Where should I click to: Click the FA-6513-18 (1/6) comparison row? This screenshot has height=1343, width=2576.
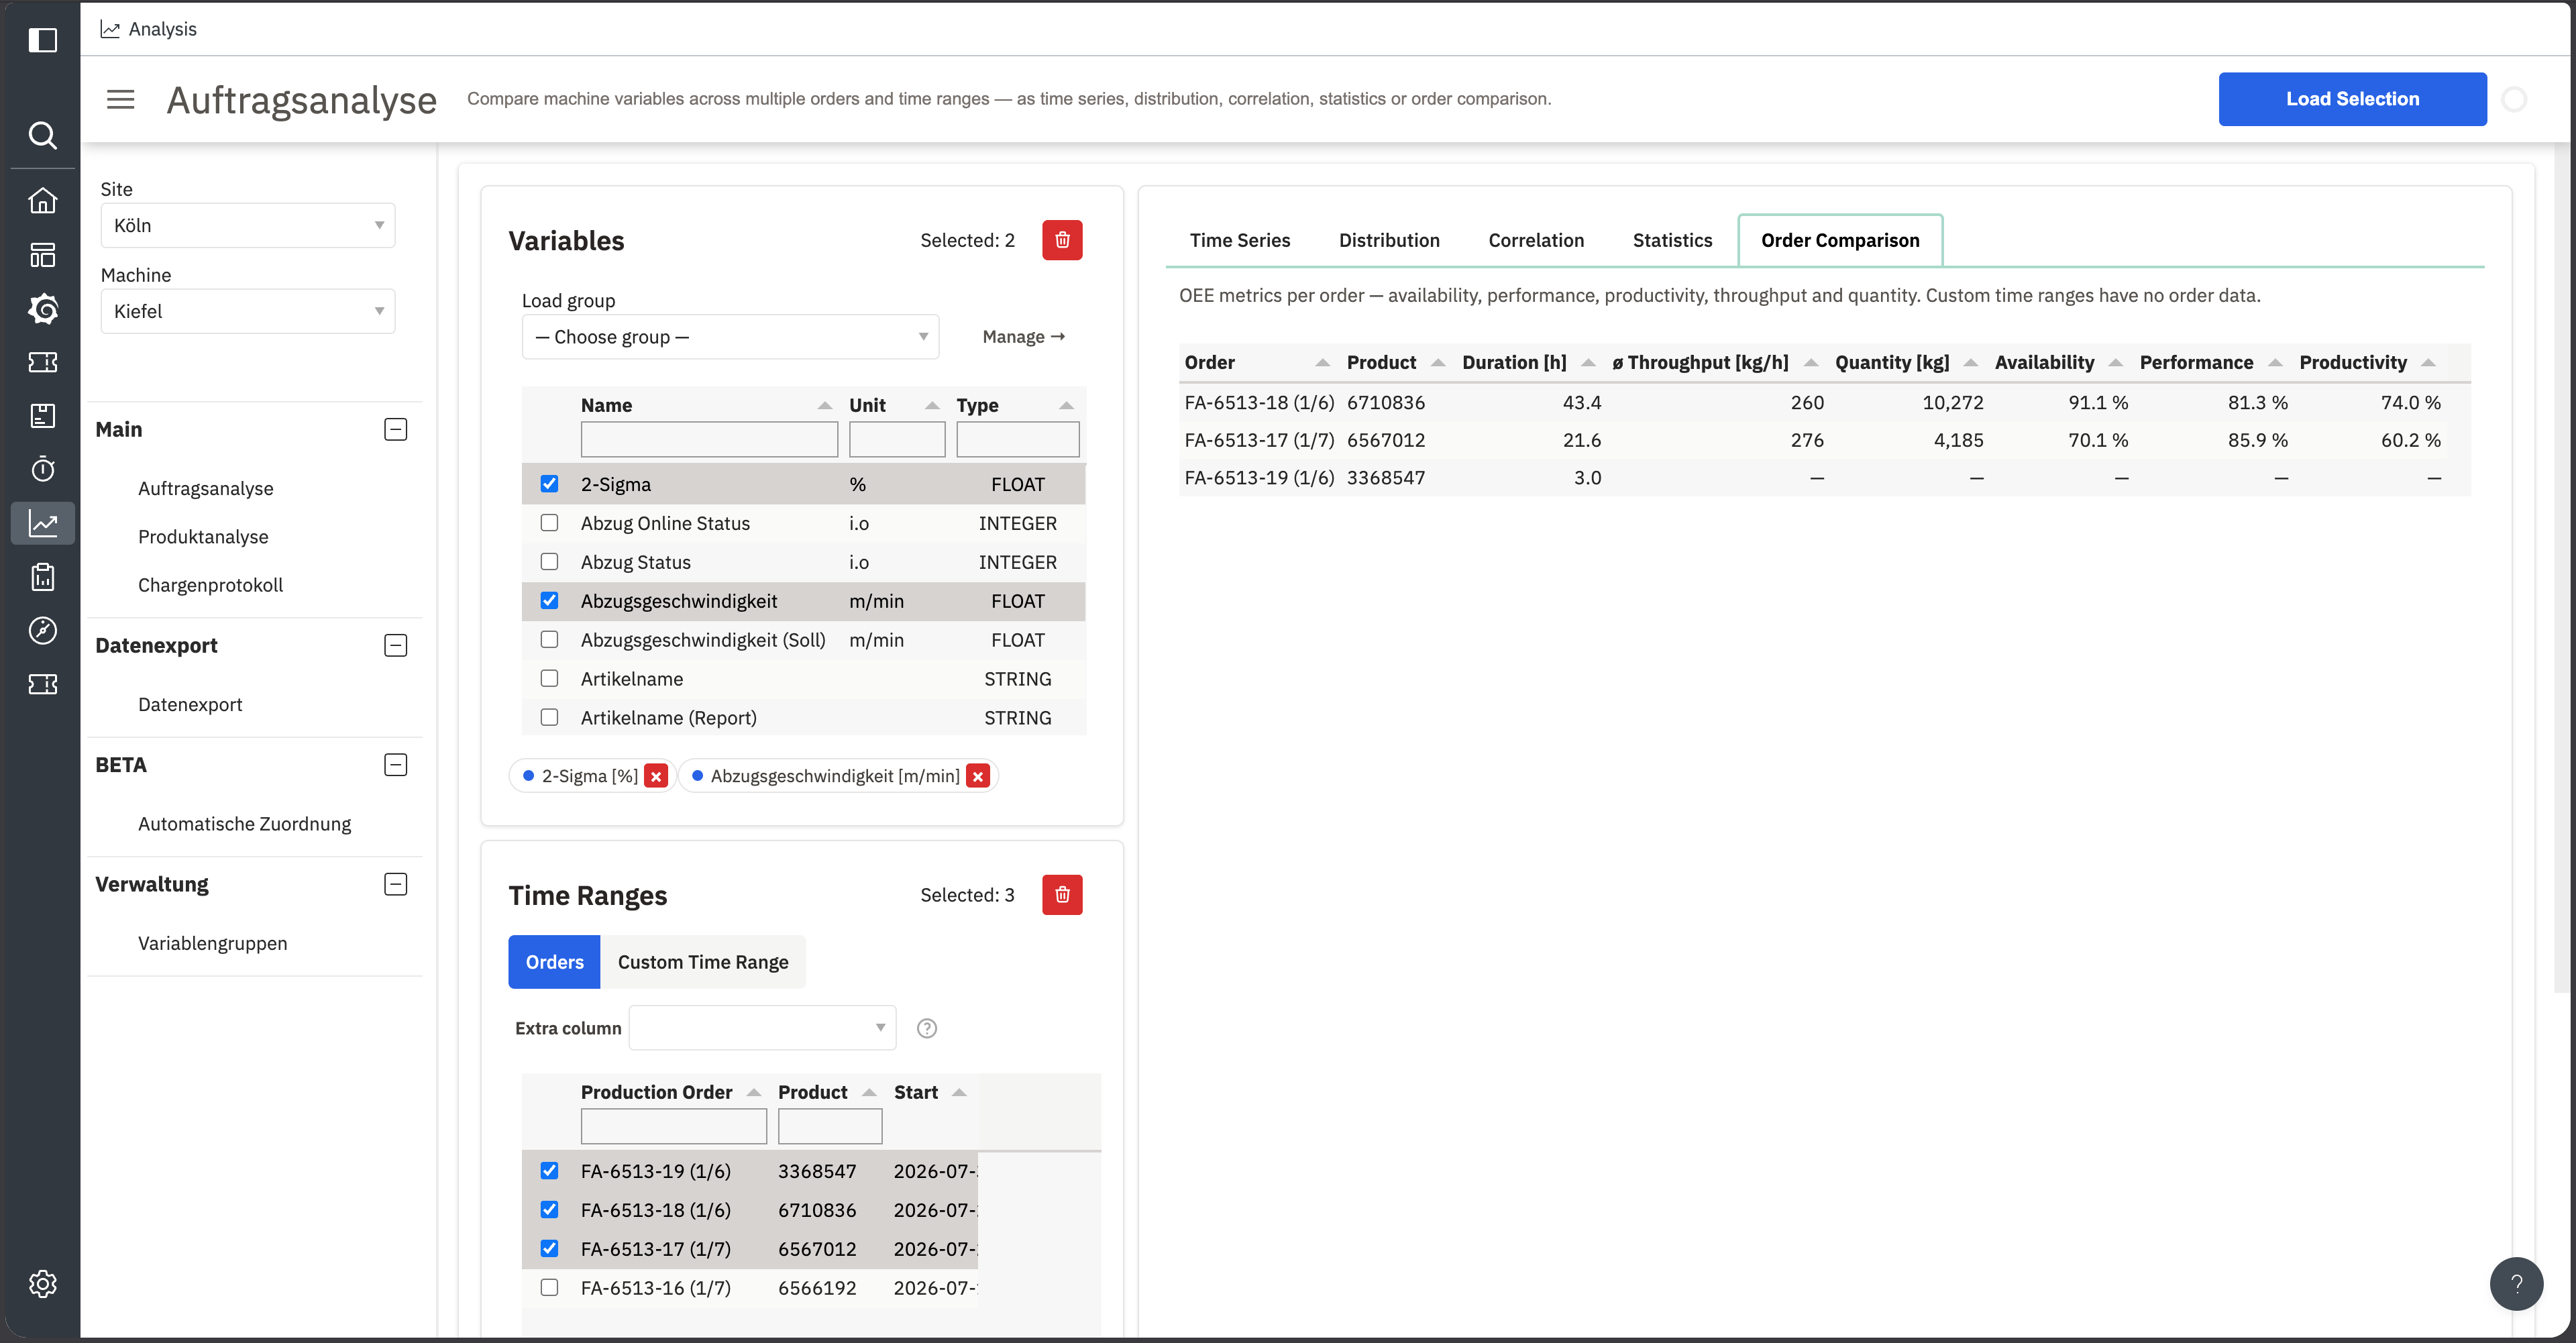point(1824,402)
